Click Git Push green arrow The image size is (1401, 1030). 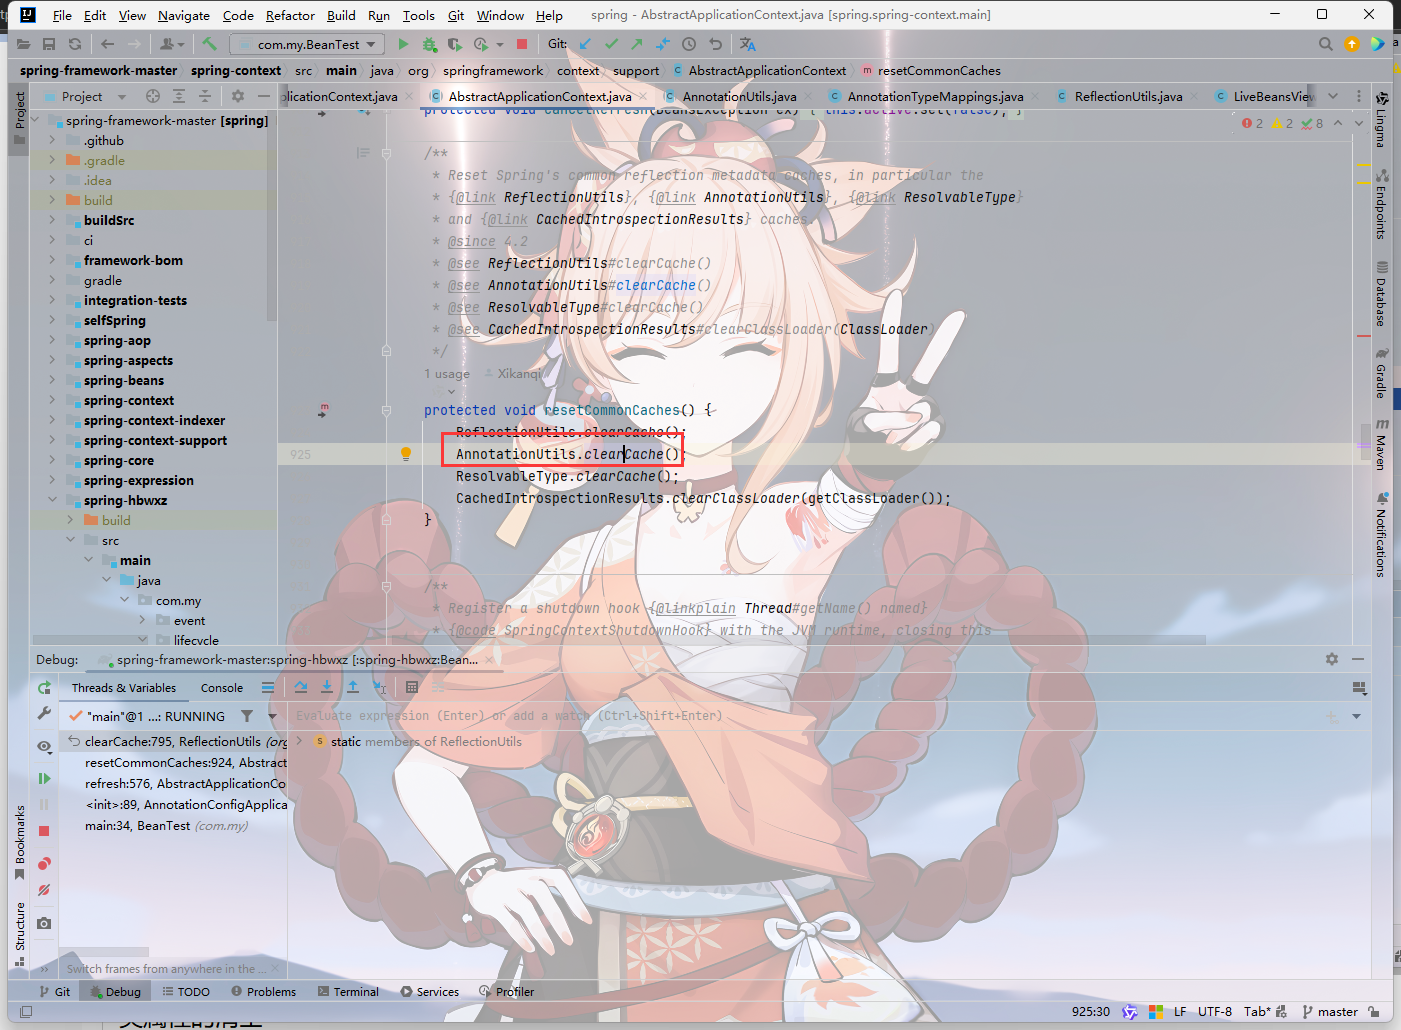coord(637,44)
